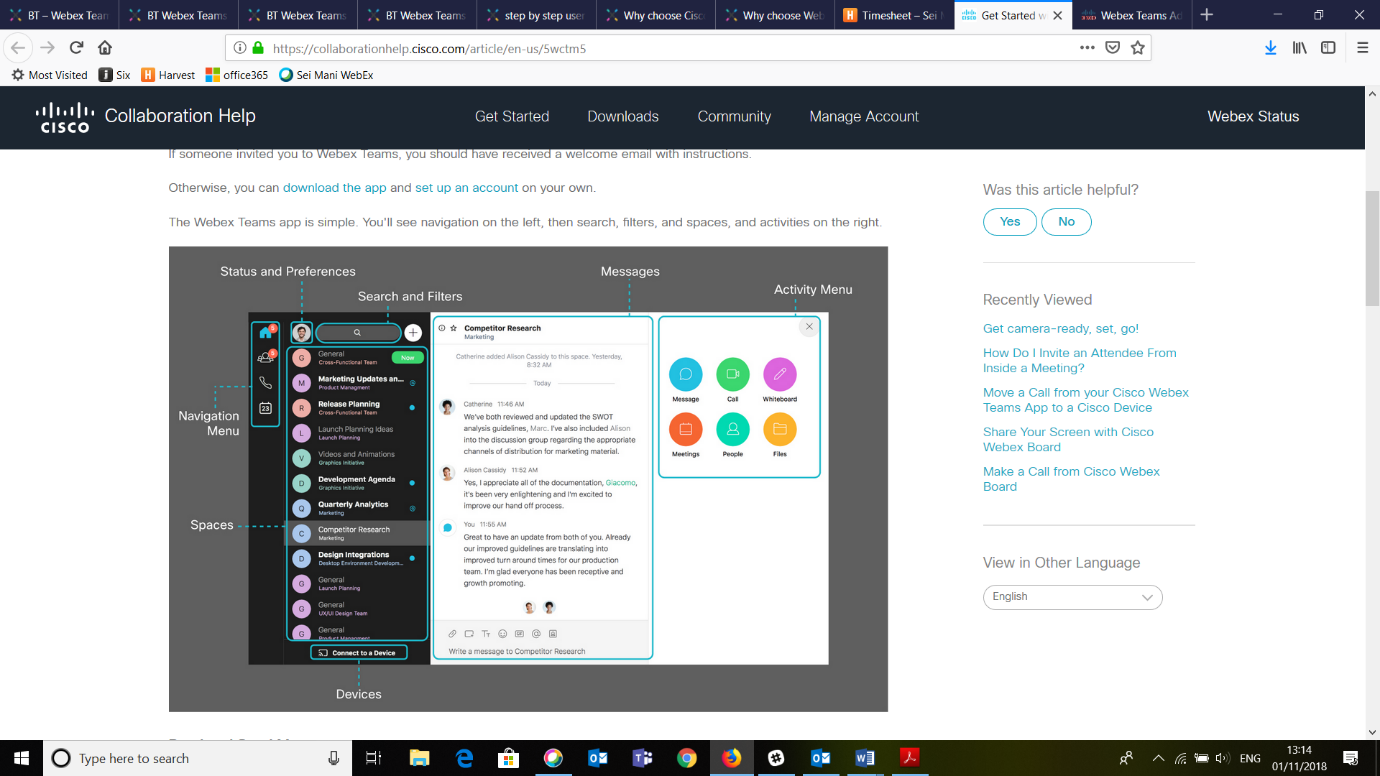Reload the current page

click(76, 47)
